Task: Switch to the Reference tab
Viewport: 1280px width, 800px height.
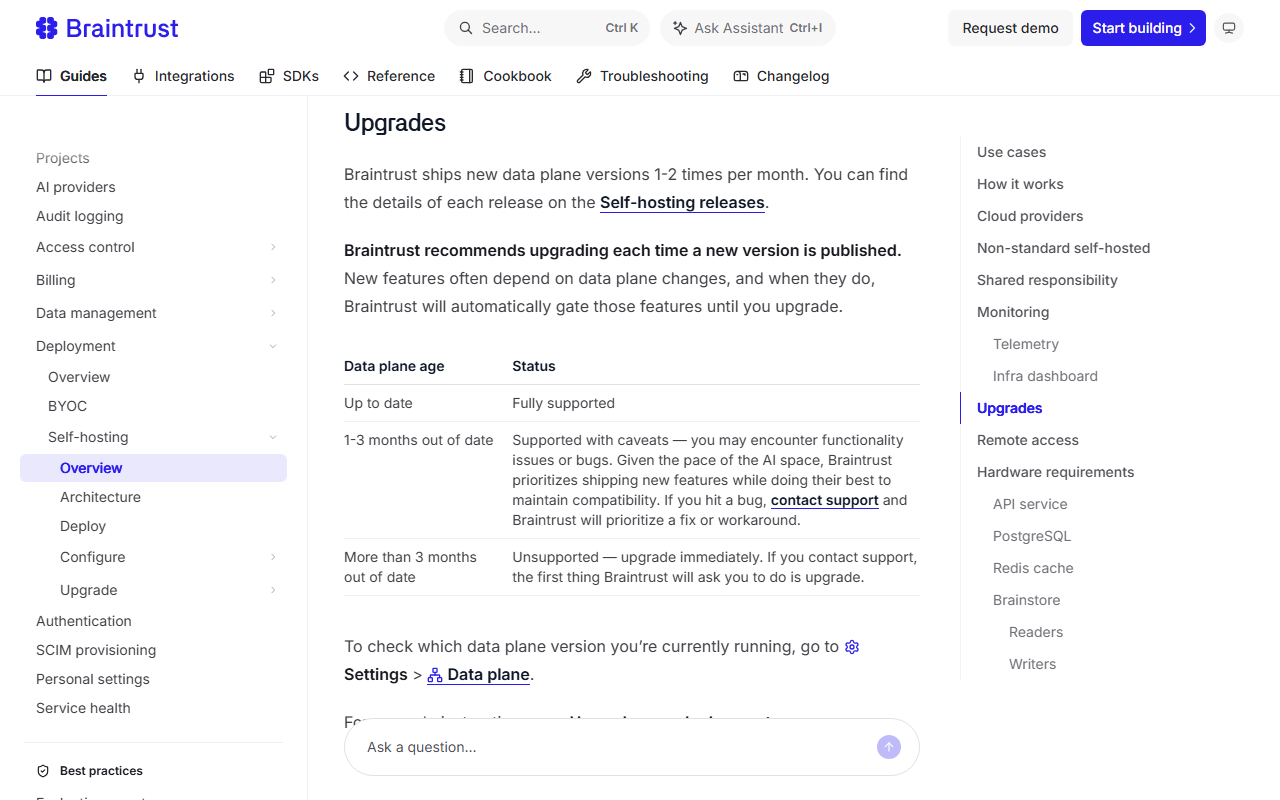Action: point(389,76)
